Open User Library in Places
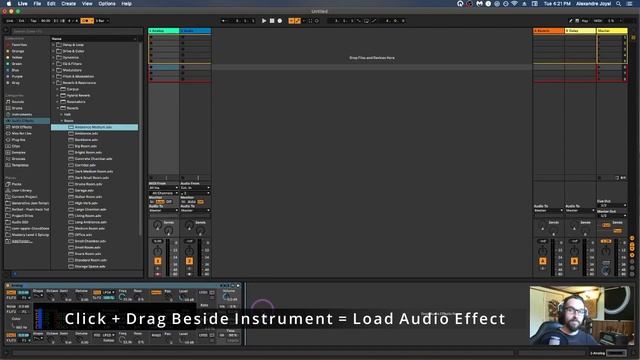The width and height of the screenshot is (640, 360). (x=21, y=190)
